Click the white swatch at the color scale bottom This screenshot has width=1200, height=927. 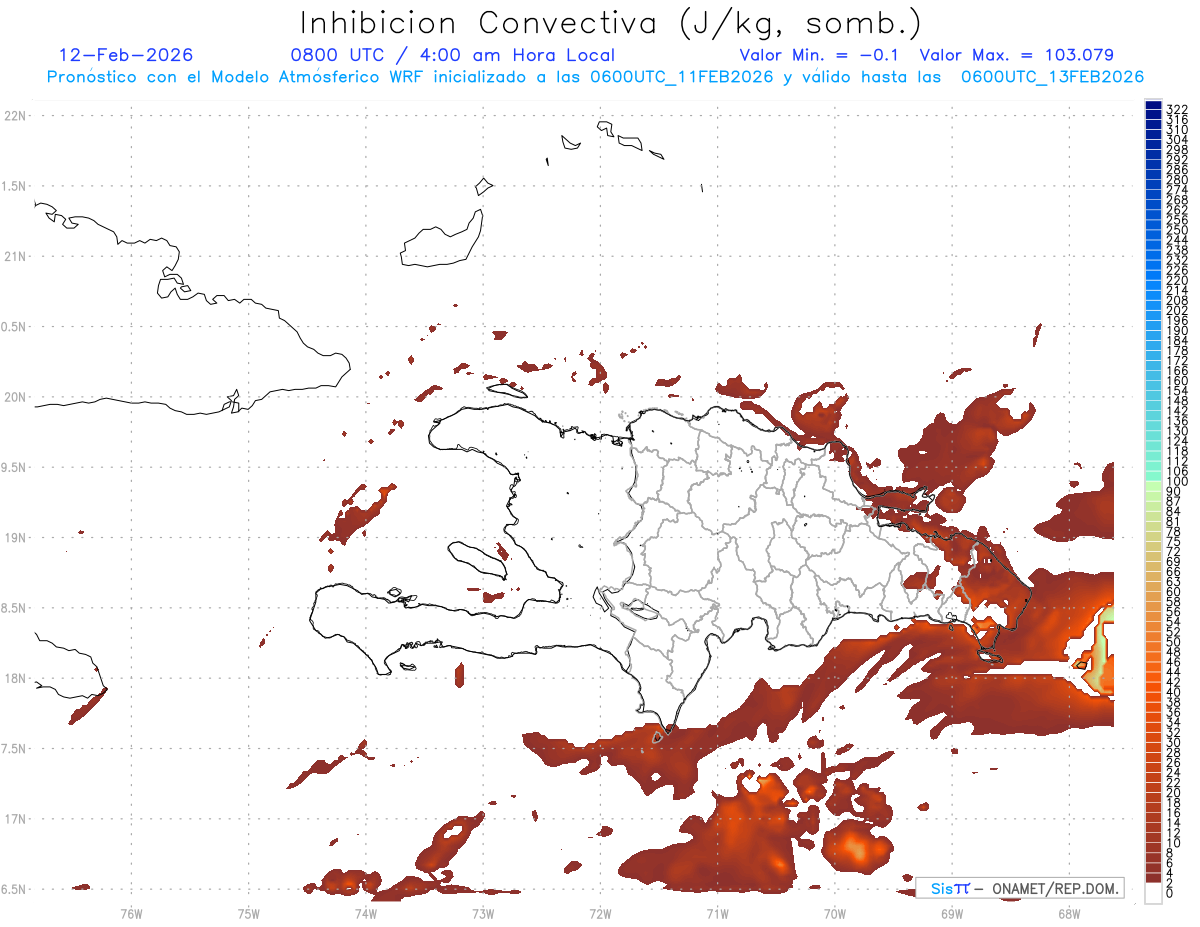point(1153,892)
